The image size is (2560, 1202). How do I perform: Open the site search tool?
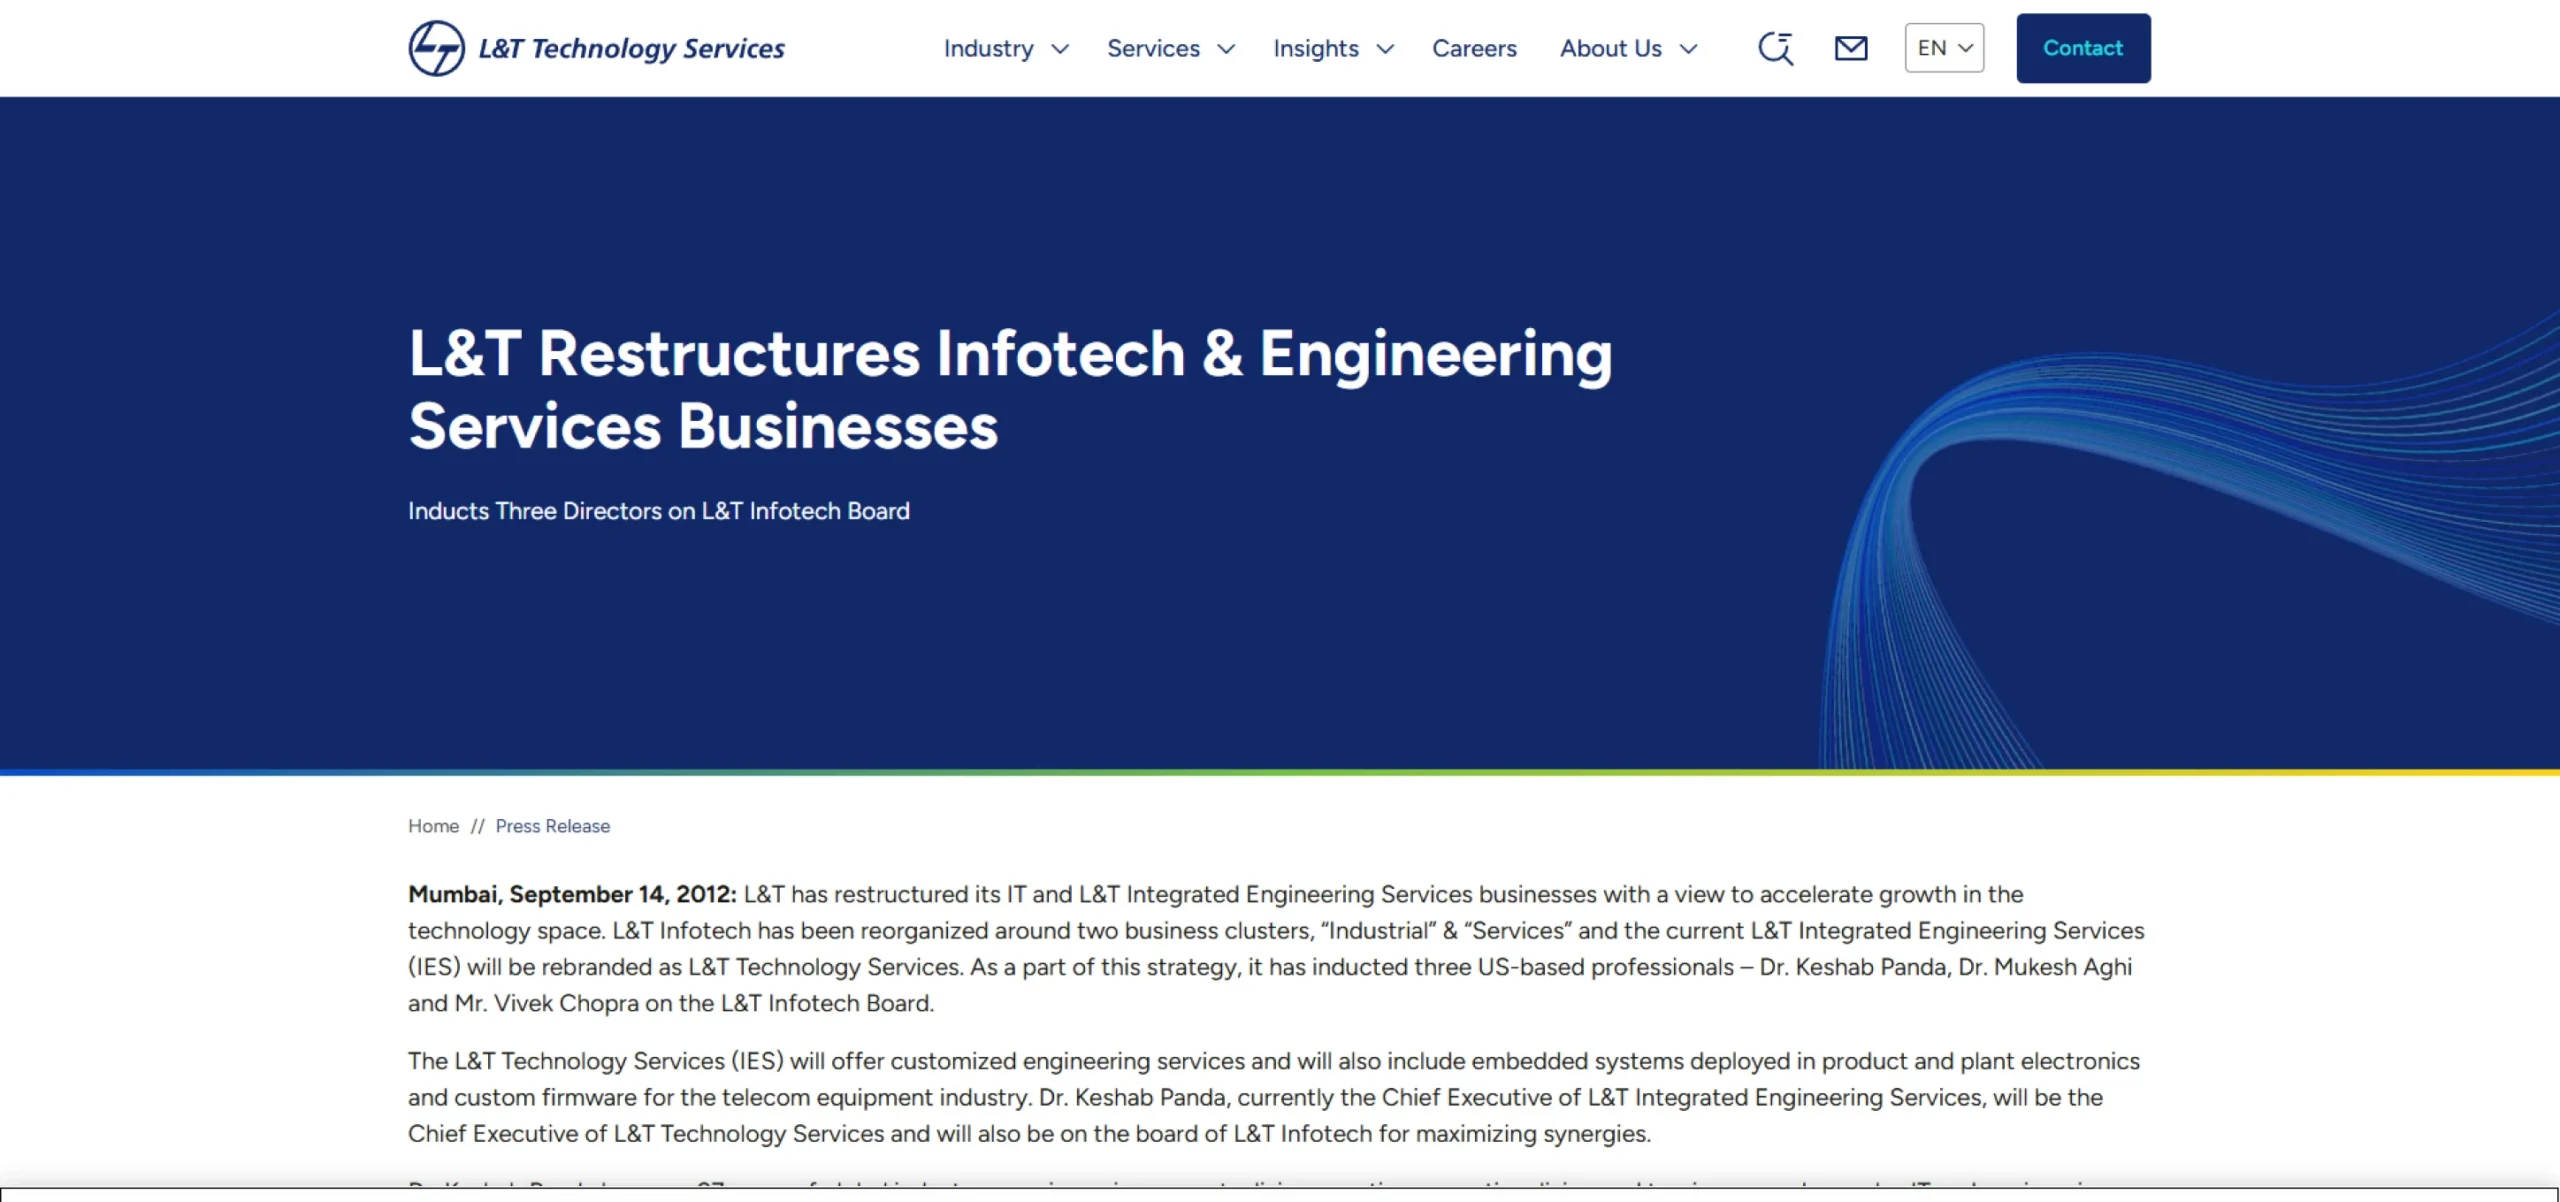click(x=1775, y=47)
